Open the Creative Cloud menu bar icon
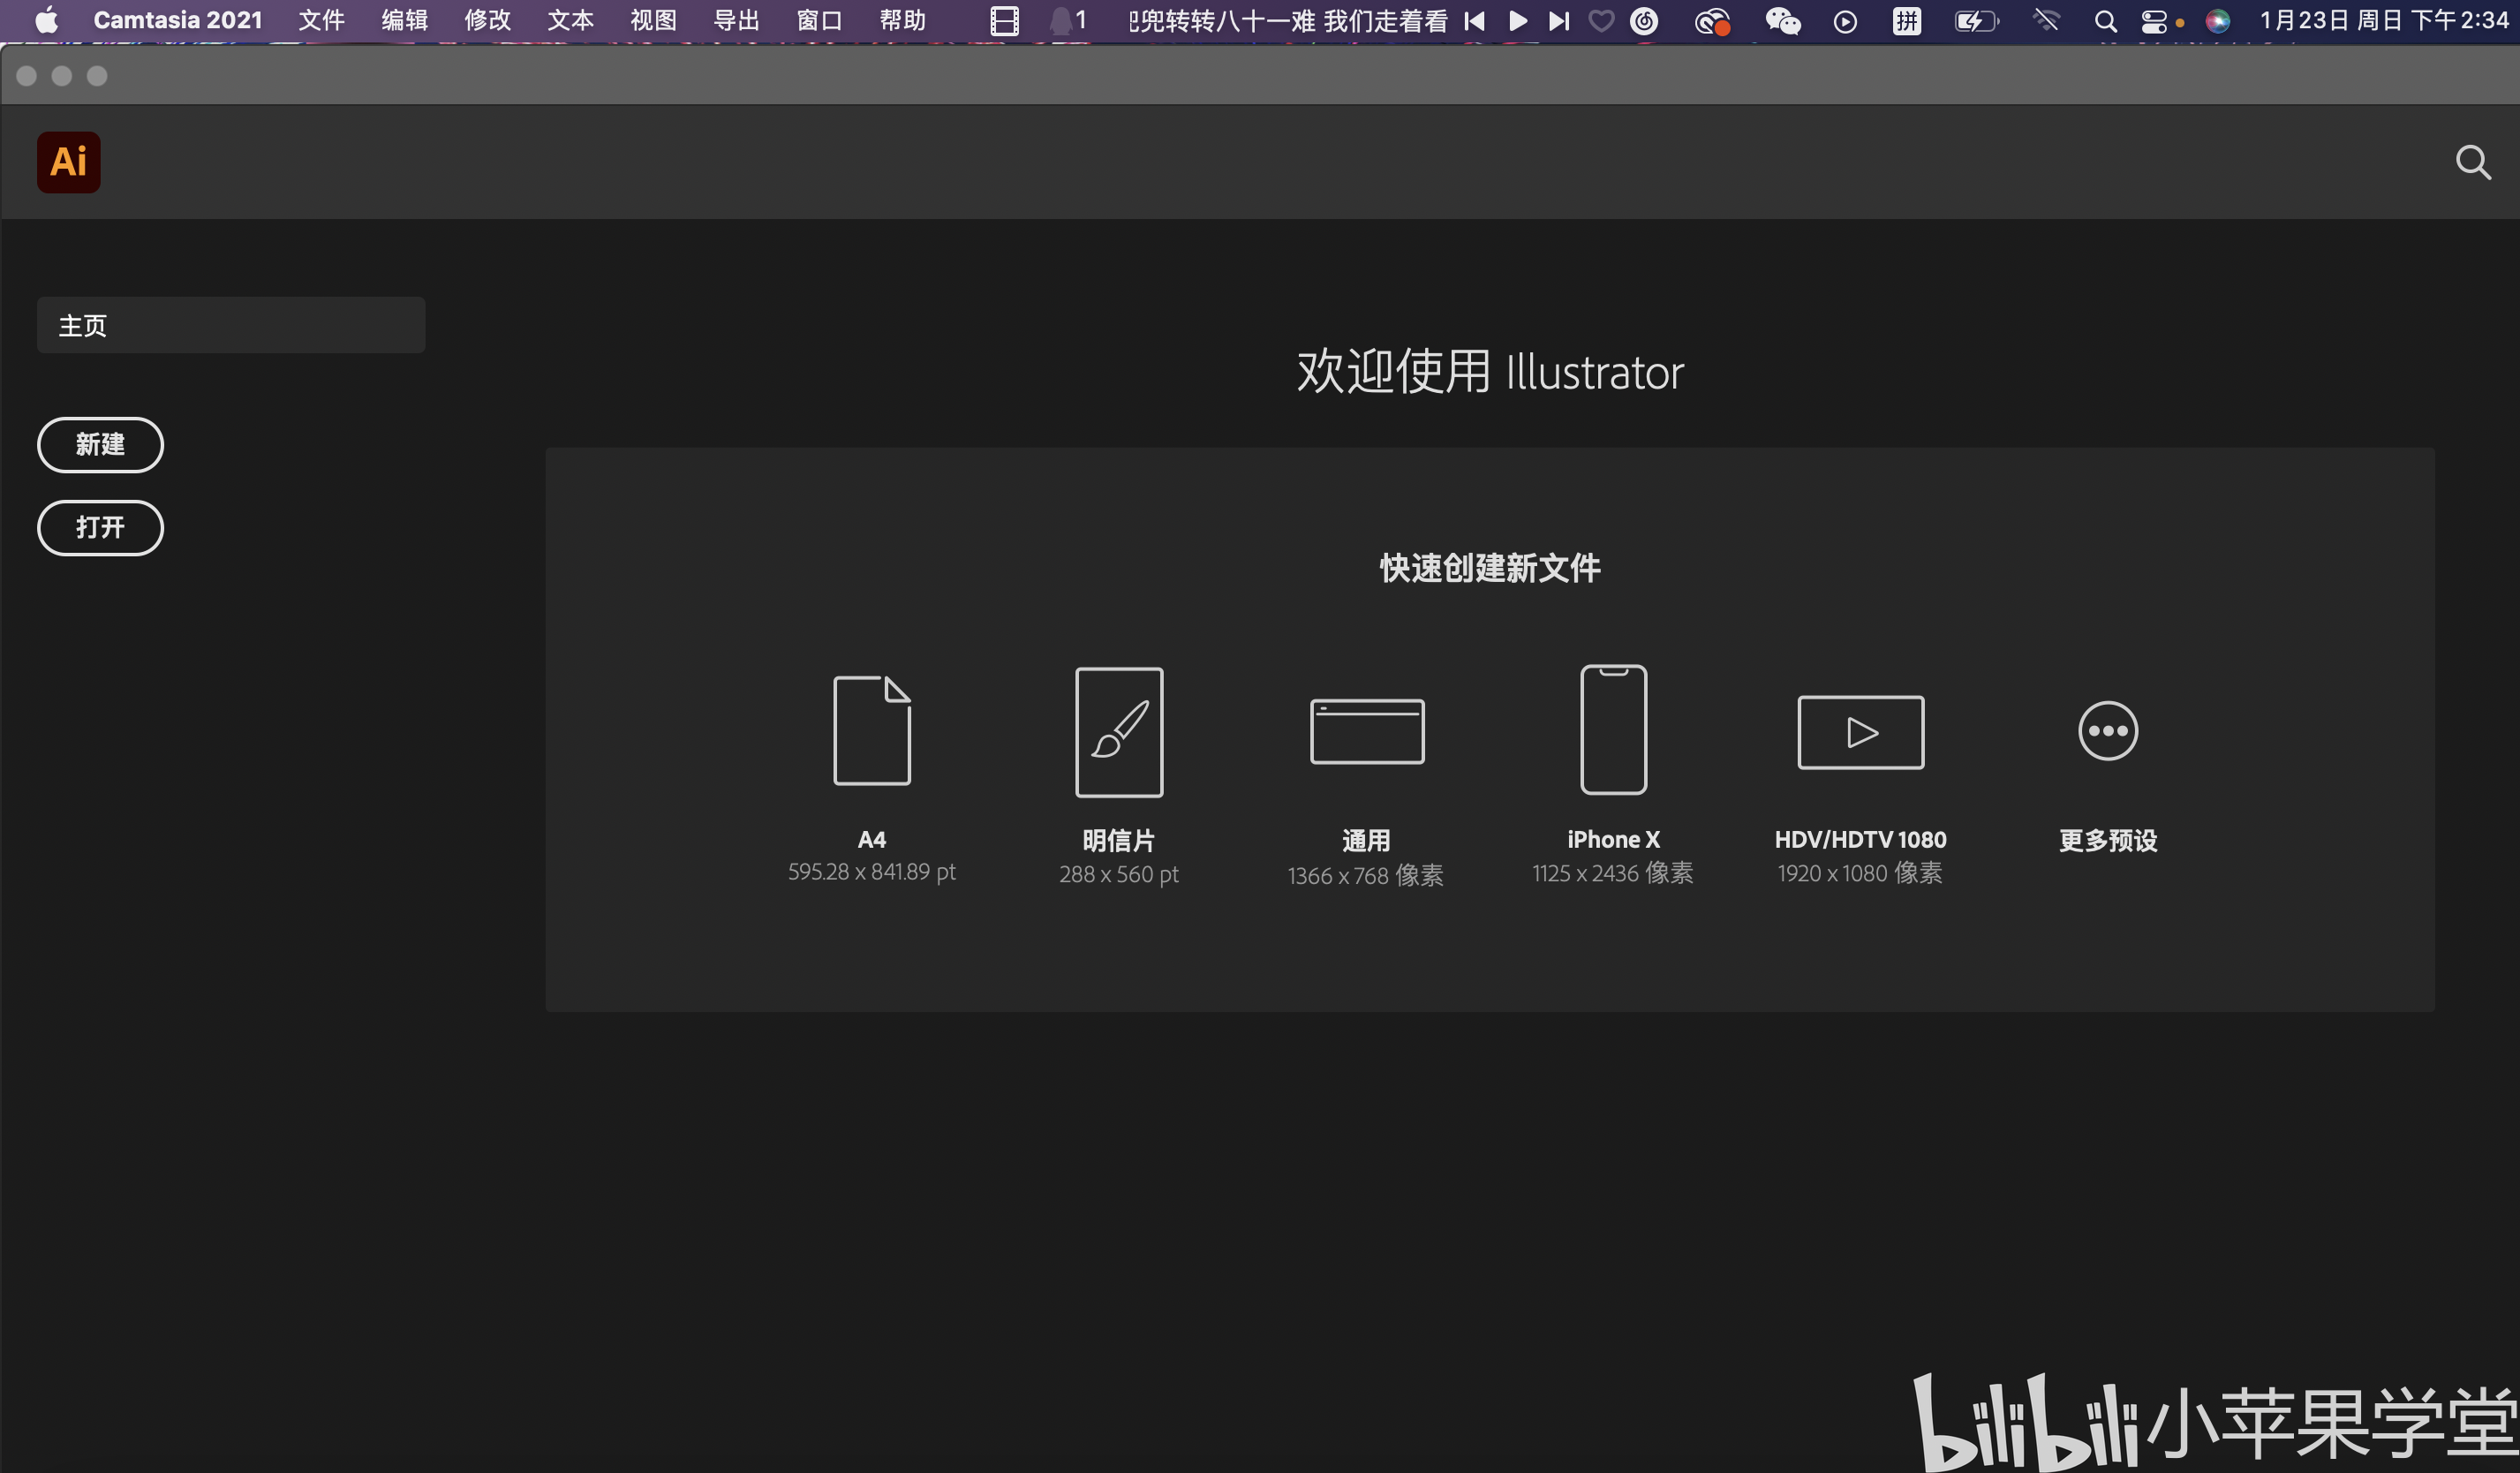Viewport: 2520px width, 1473px height. [x=1713, y=21]
